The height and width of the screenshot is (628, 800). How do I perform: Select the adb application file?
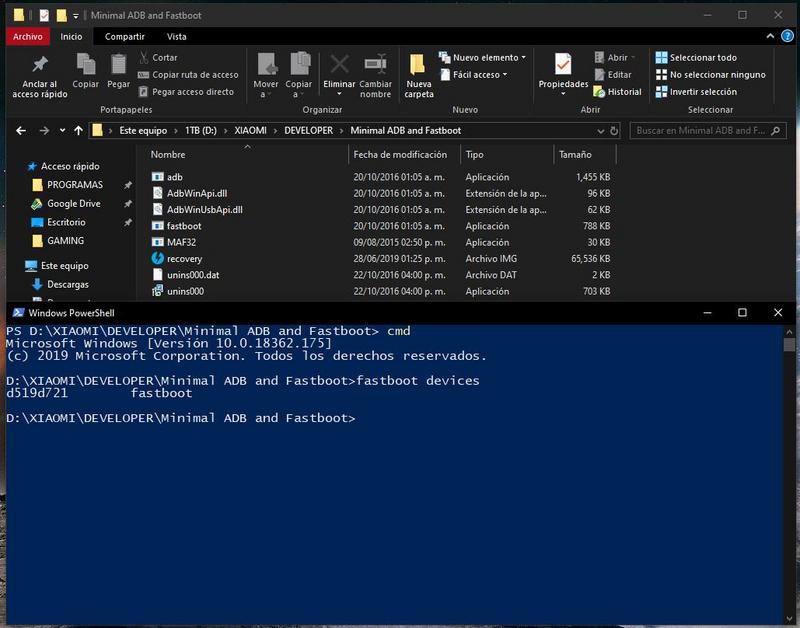[381, 177]
